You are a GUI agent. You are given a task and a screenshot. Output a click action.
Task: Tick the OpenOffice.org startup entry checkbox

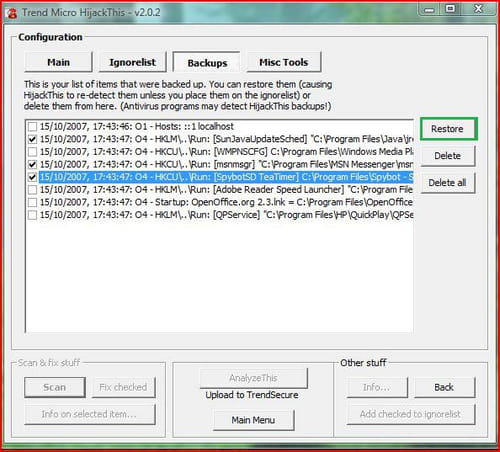pyautogui.click(x=32, y=203)
